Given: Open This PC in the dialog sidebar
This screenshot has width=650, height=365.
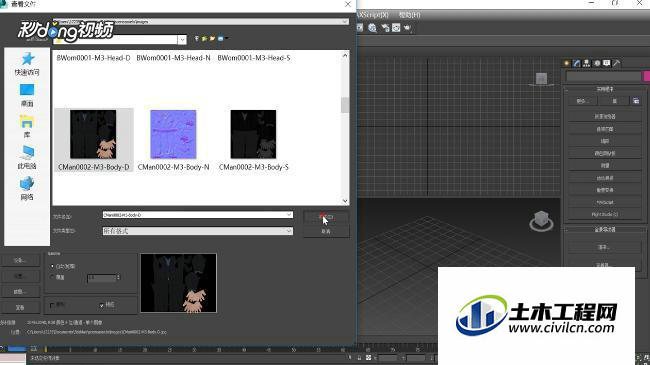Looking at the screenshot, I should point(27,157).
